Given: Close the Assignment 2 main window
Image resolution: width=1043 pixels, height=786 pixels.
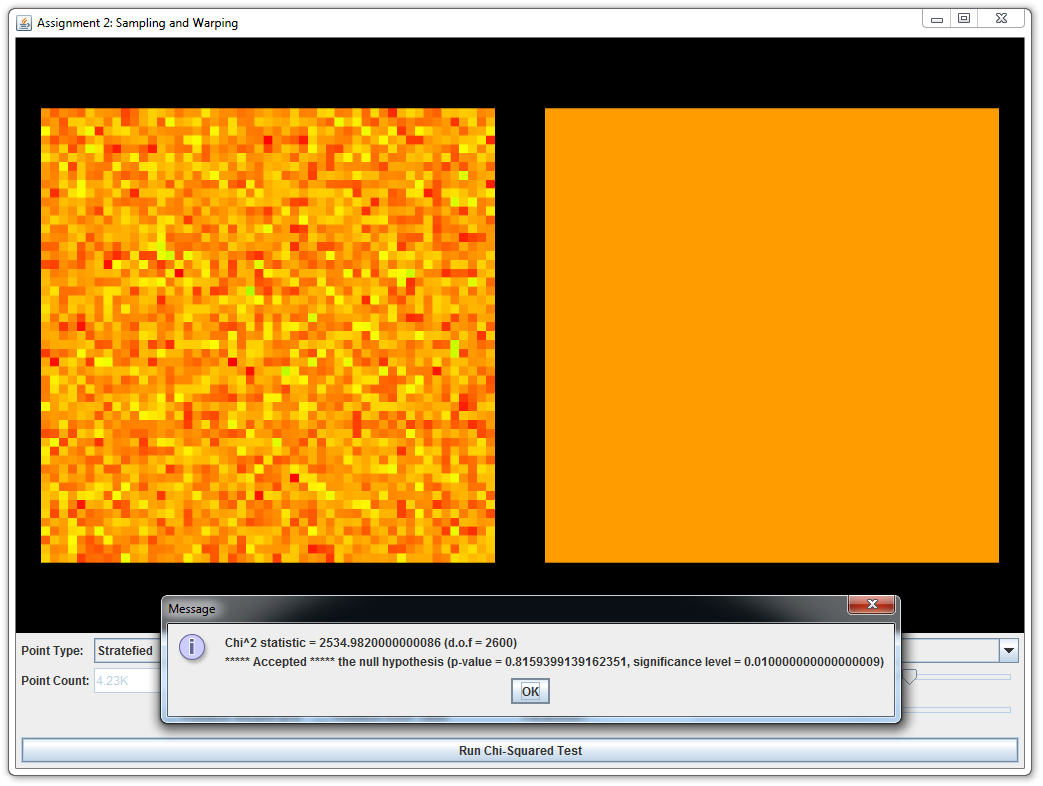Looking at the screenshot, I should (1000, 19).
